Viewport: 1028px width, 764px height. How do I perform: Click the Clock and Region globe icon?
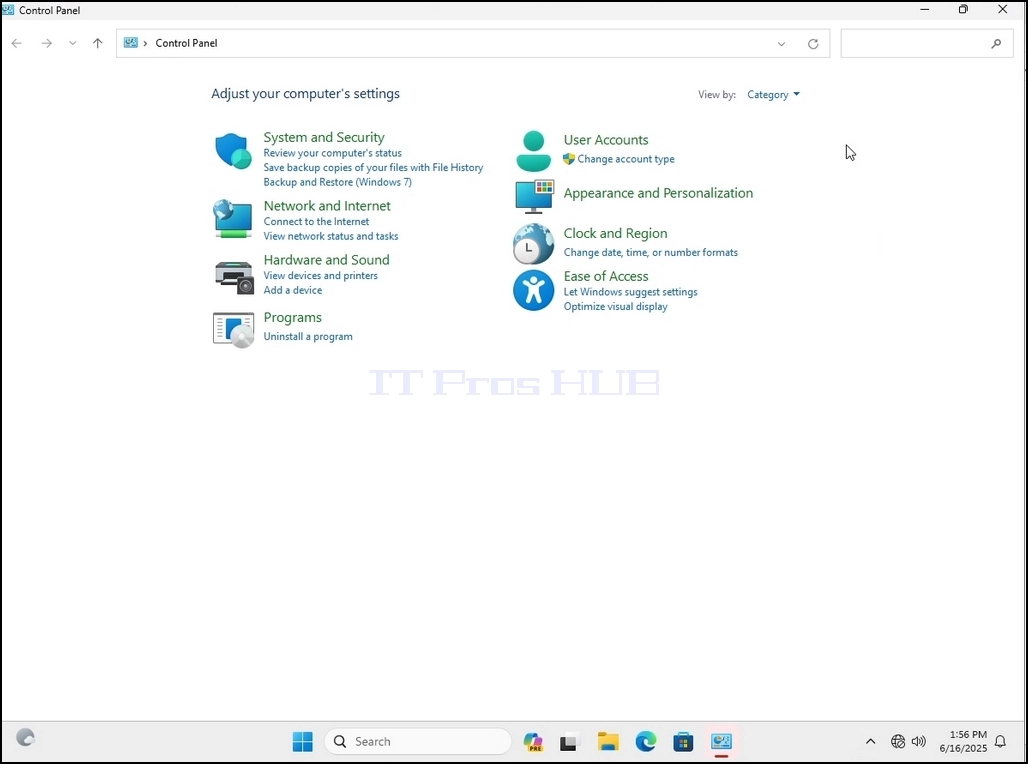point(533,243)
